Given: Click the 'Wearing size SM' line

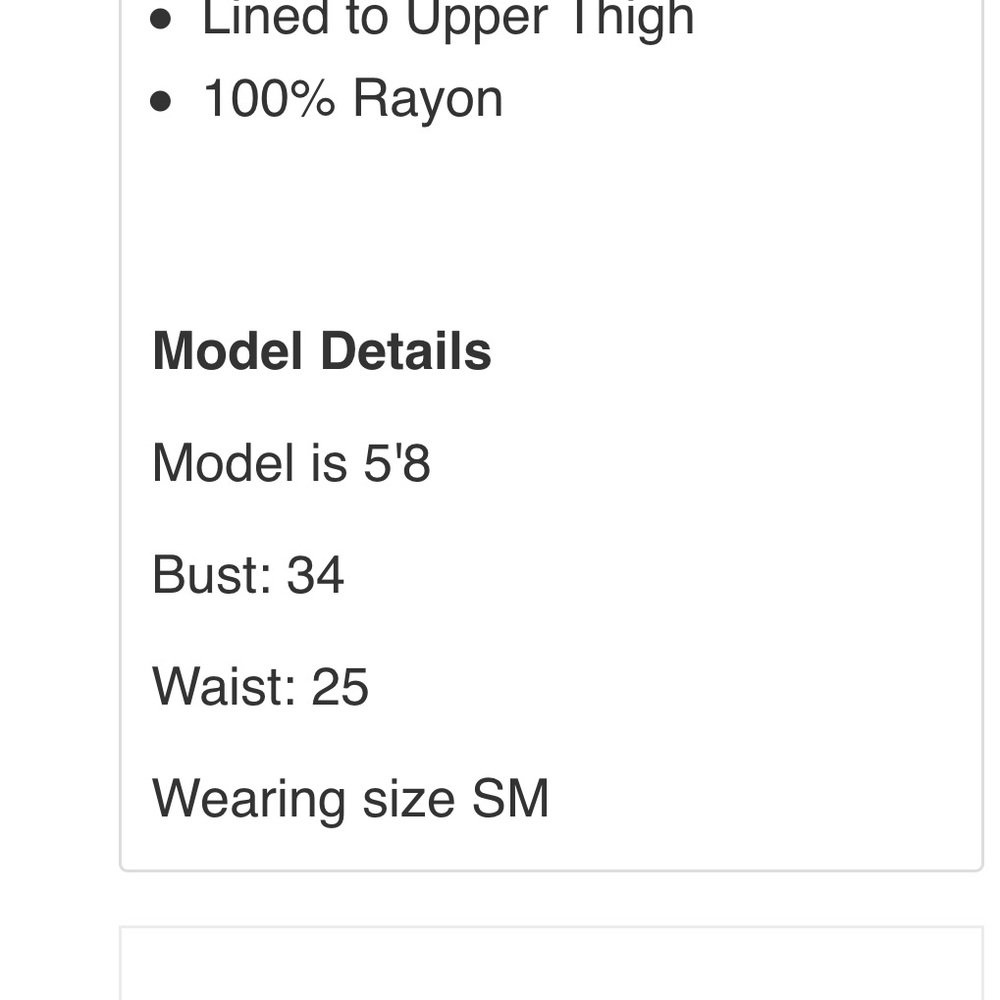Looking at the screenshot, I should coord(350,800).
